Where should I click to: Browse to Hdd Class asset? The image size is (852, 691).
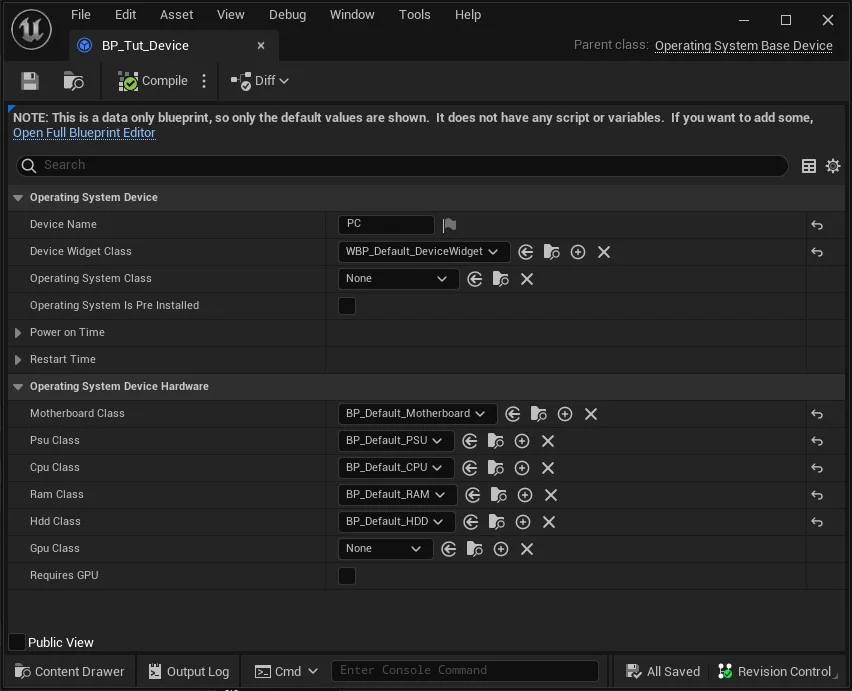497,522
